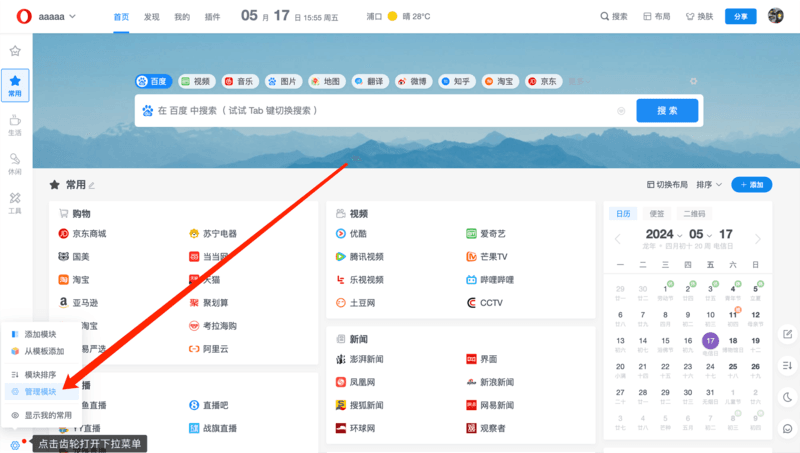This screenshot has width=800, height=453.
Task: Click the sort list icon on right edge
Action: pos(788,366)
